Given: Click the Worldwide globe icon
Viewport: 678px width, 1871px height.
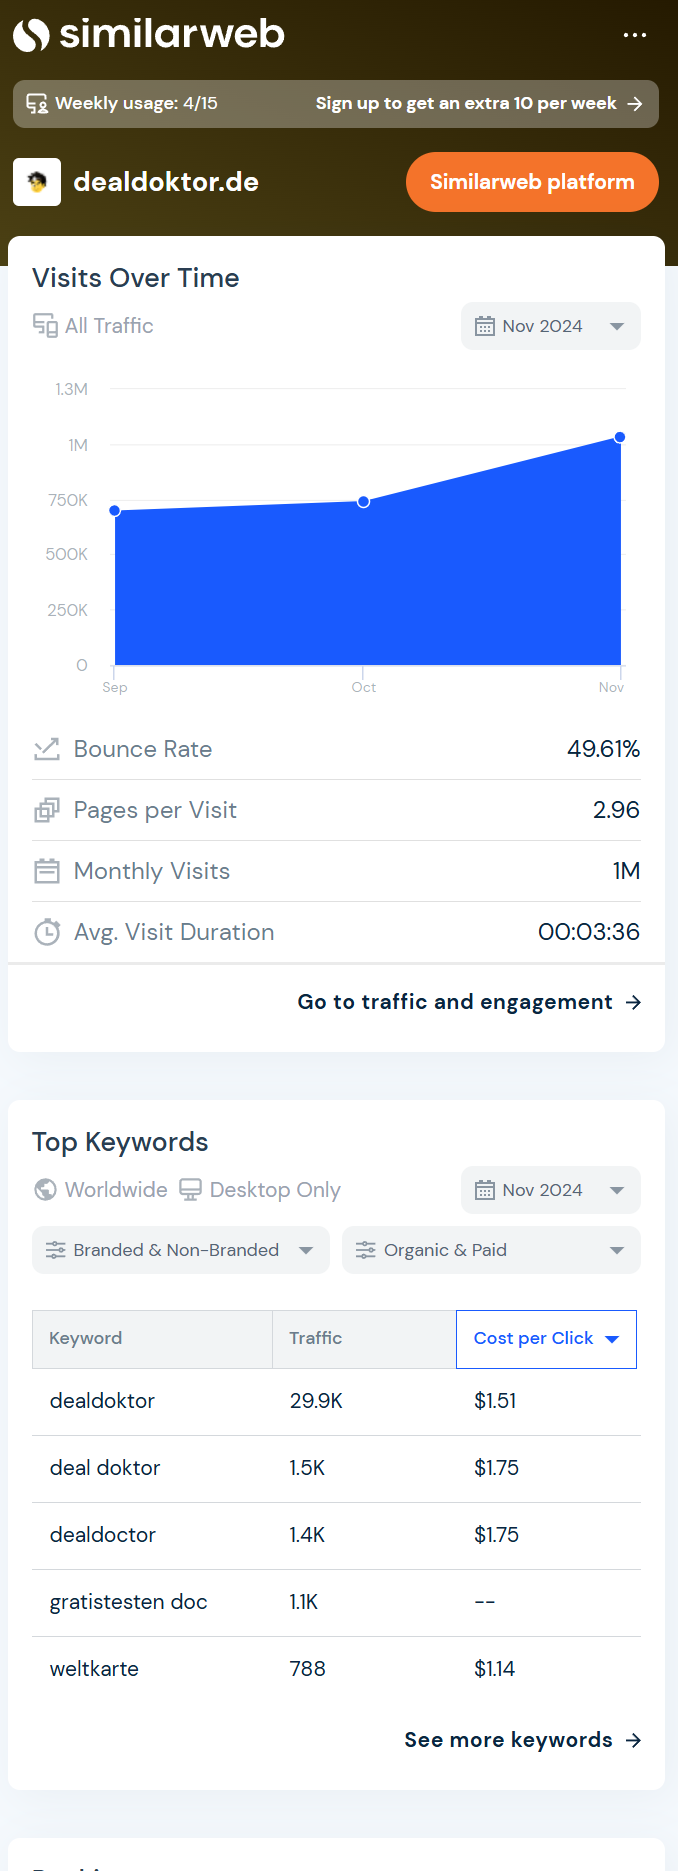Looking at the screenshot, I should click(45, 1189).
